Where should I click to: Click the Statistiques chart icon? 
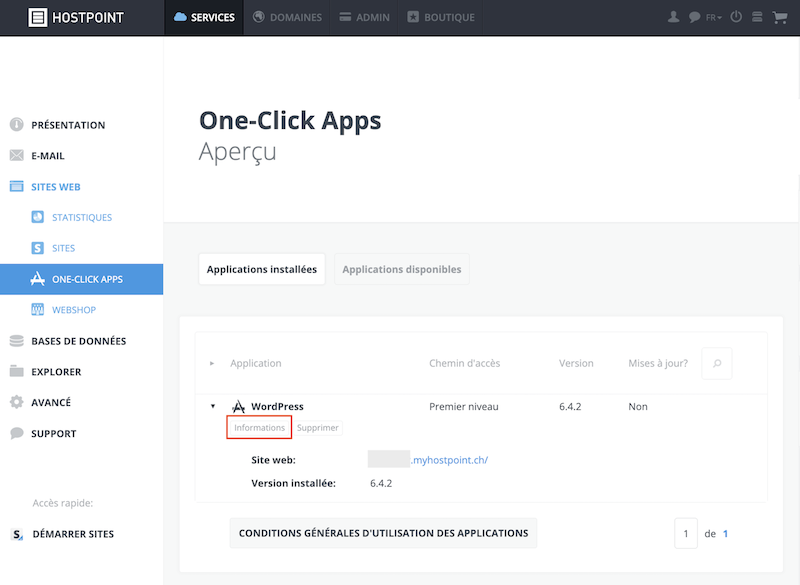click(x=37, y=217)
